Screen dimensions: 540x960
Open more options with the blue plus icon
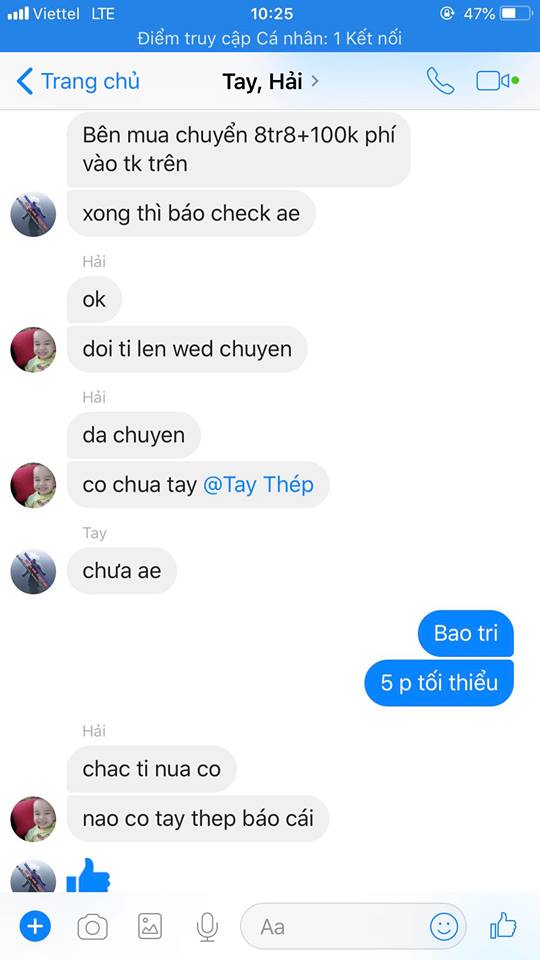tap(35, 926)
